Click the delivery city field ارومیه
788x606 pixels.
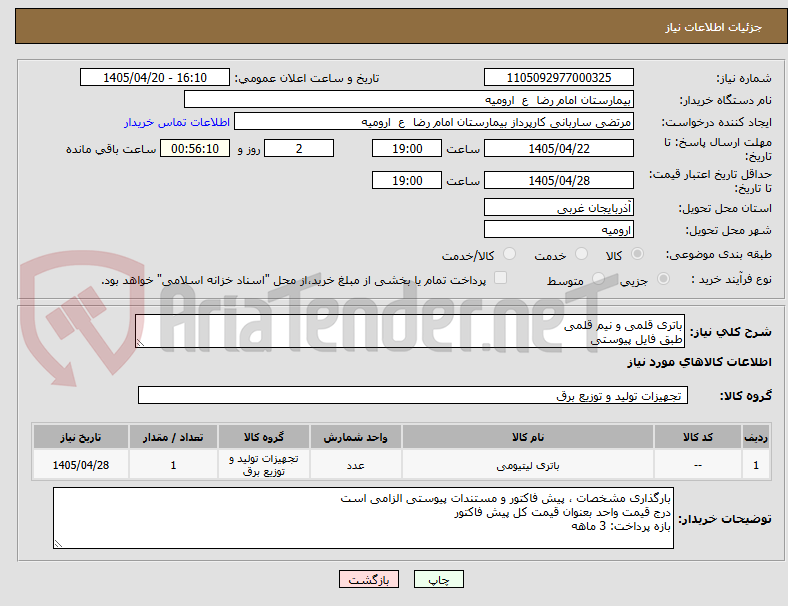point(559,229)
